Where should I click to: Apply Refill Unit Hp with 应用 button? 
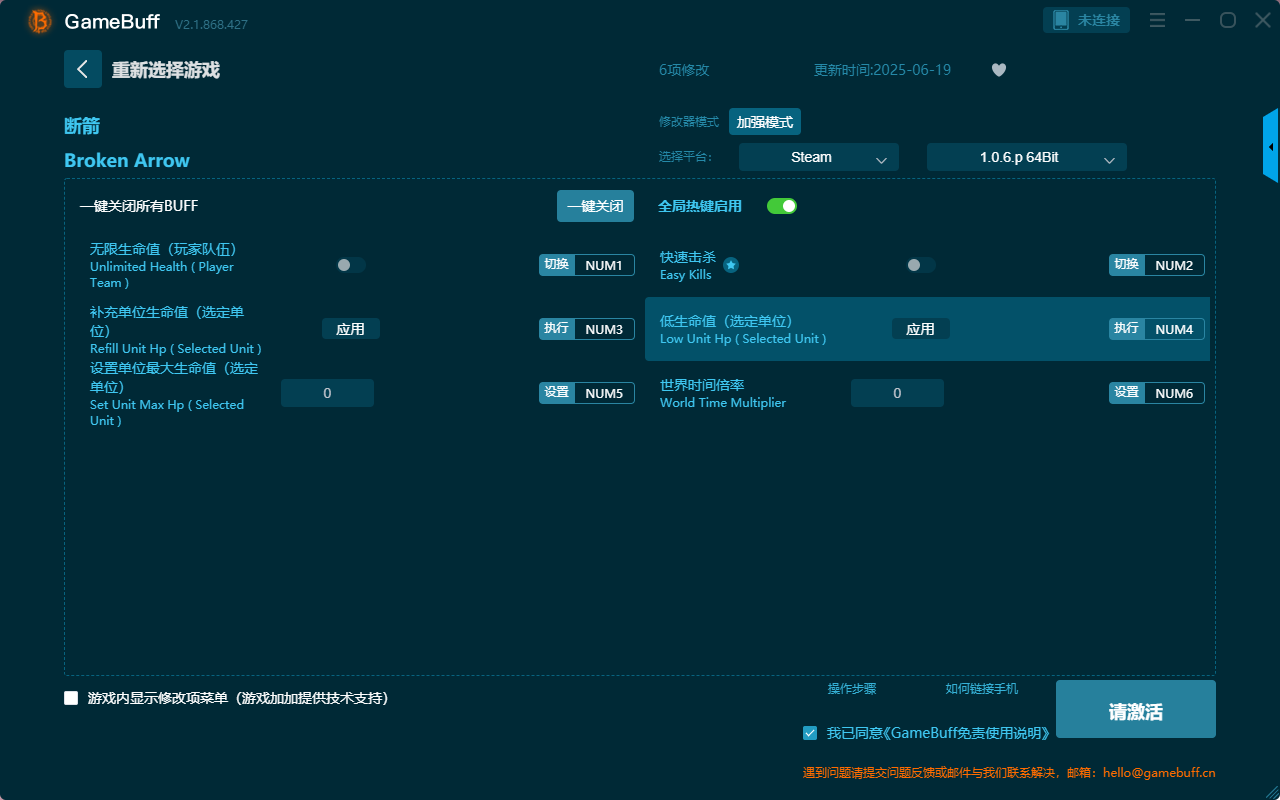tap(350, 328)
